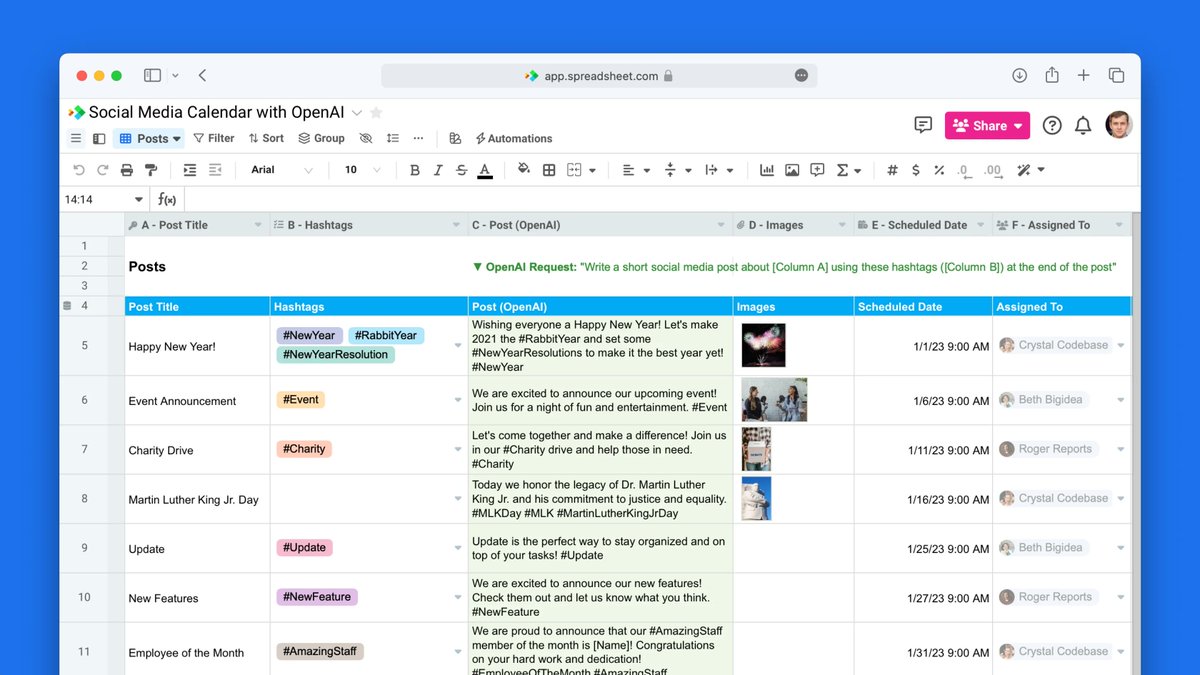Click the Share button

click(987, 125)
